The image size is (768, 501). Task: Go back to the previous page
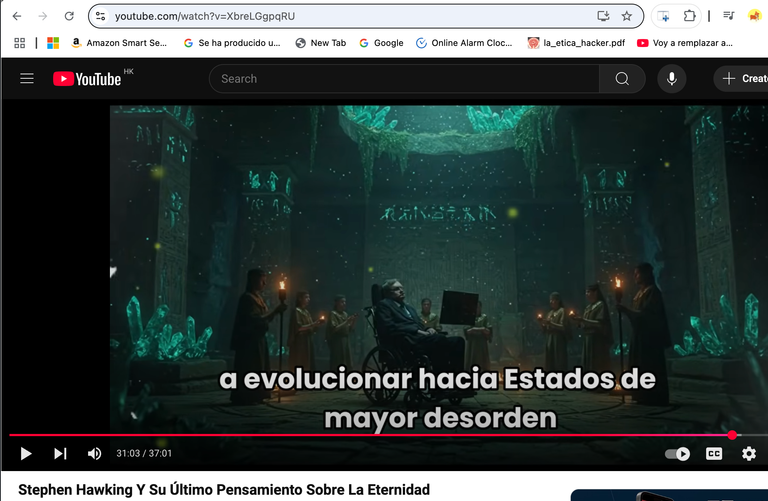(17, 16)
